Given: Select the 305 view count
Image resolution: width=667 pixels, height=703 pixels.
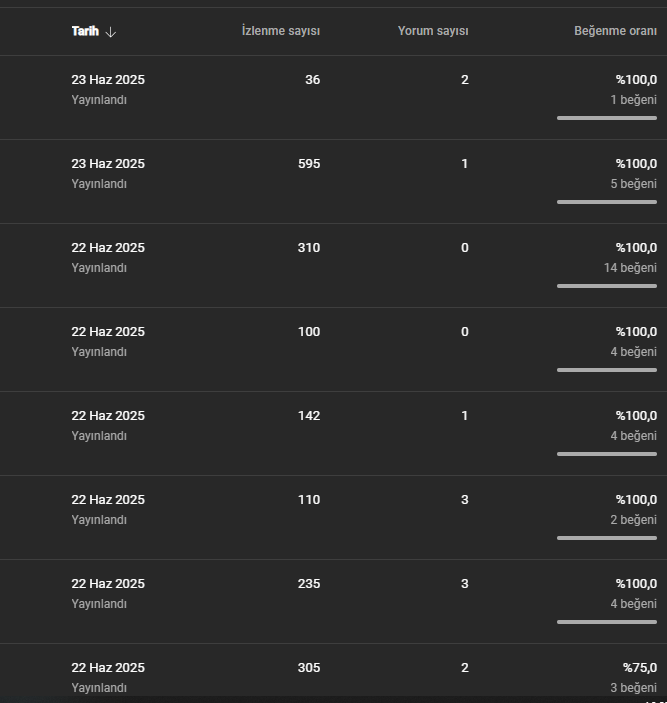Looking at the screenshot, I should tap(309, 668).
